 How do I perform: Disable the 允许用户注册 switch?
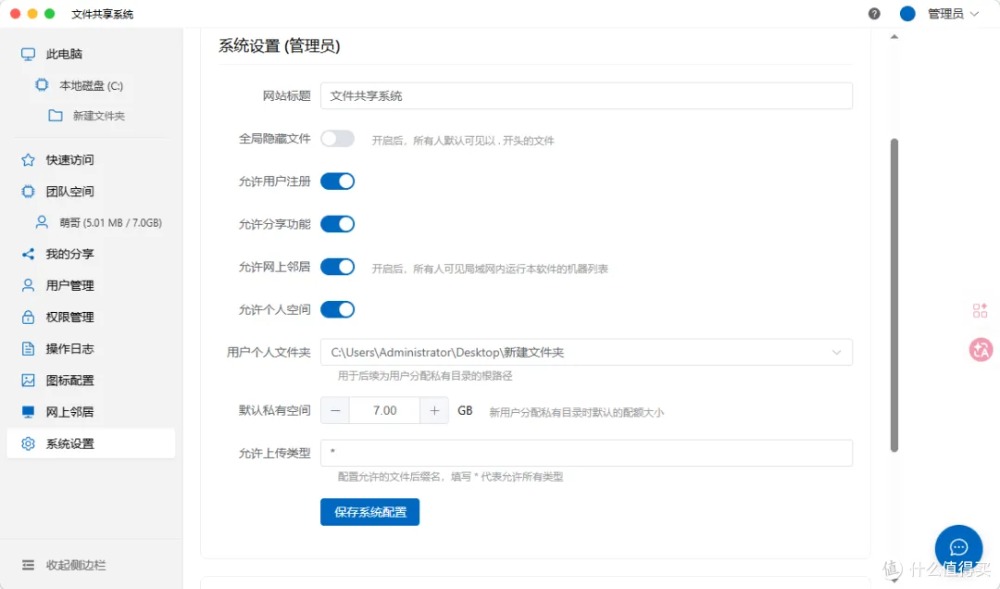[x=337, y=181]
